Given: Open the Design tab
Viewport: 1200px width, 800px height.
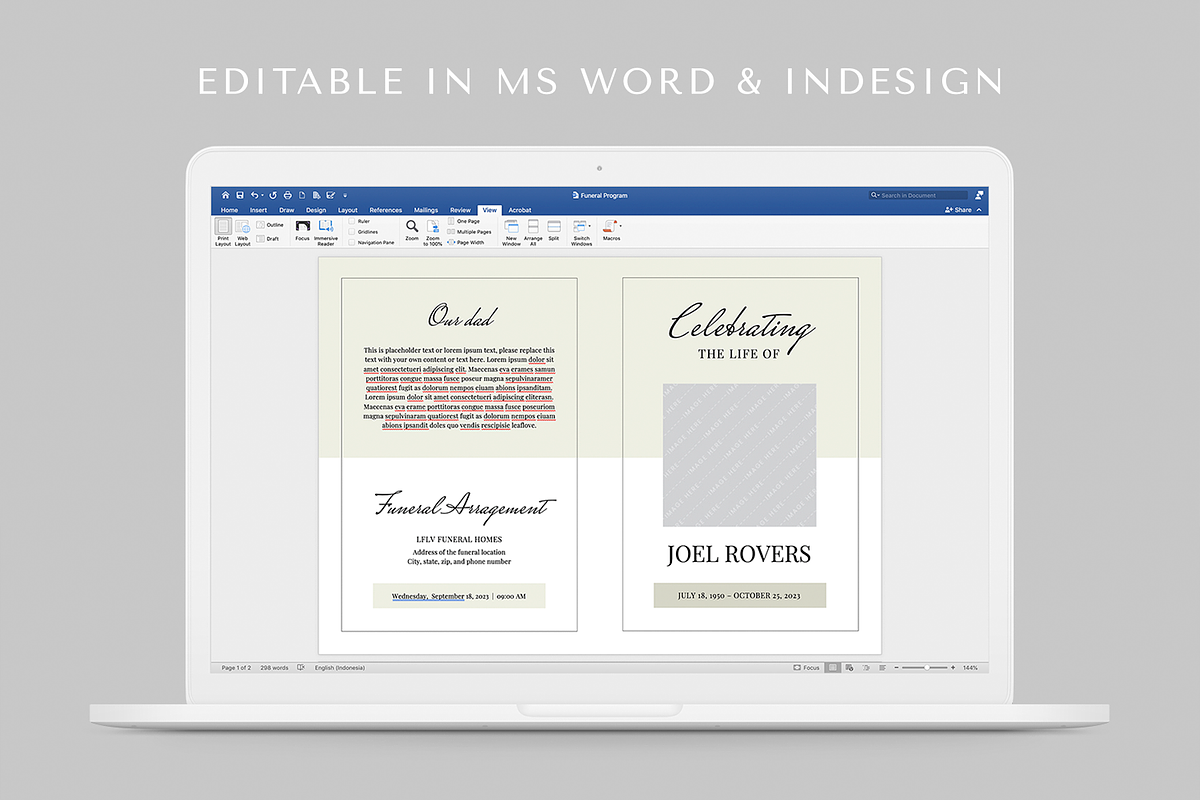Looking at the screenshot, I should coord(316,210).
